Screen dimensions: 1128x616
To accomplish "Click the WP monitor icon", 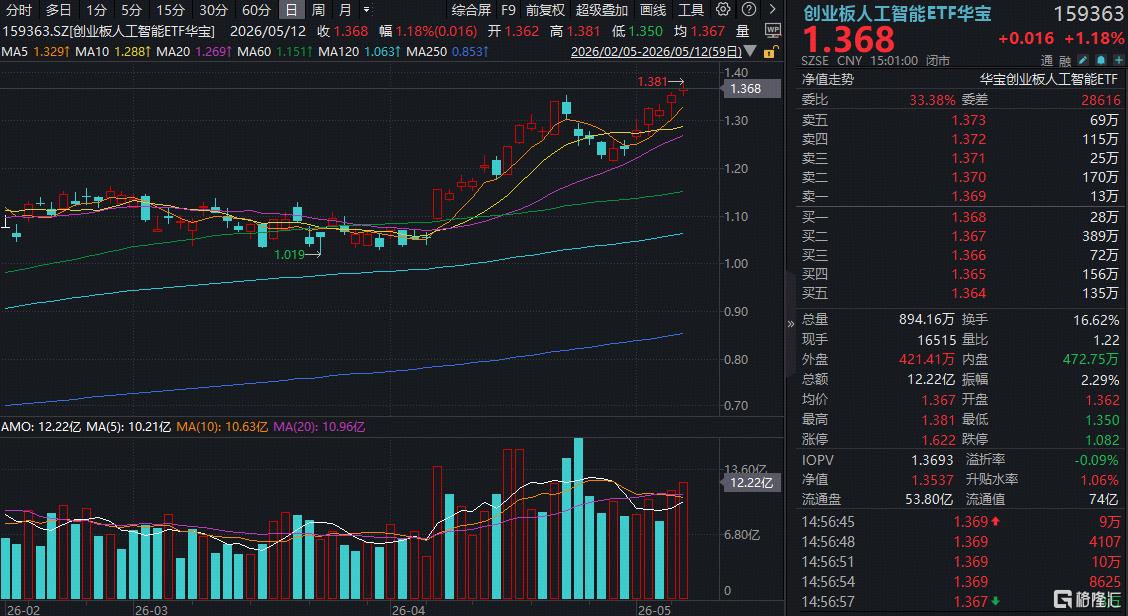I will [773, 32].
